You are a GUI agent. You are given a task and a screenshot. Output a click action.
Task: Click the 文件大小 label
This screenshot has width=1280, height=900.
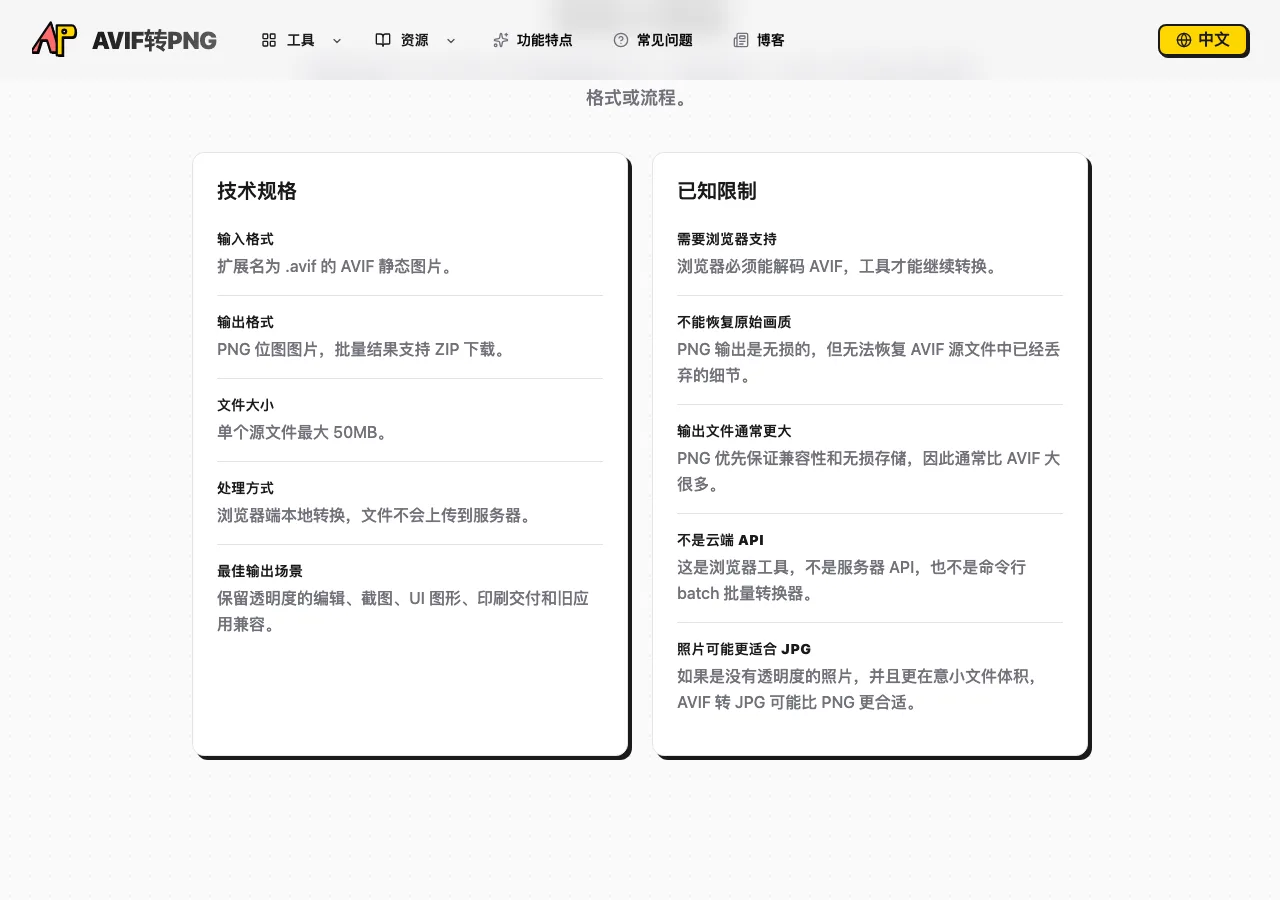point(245,405)
